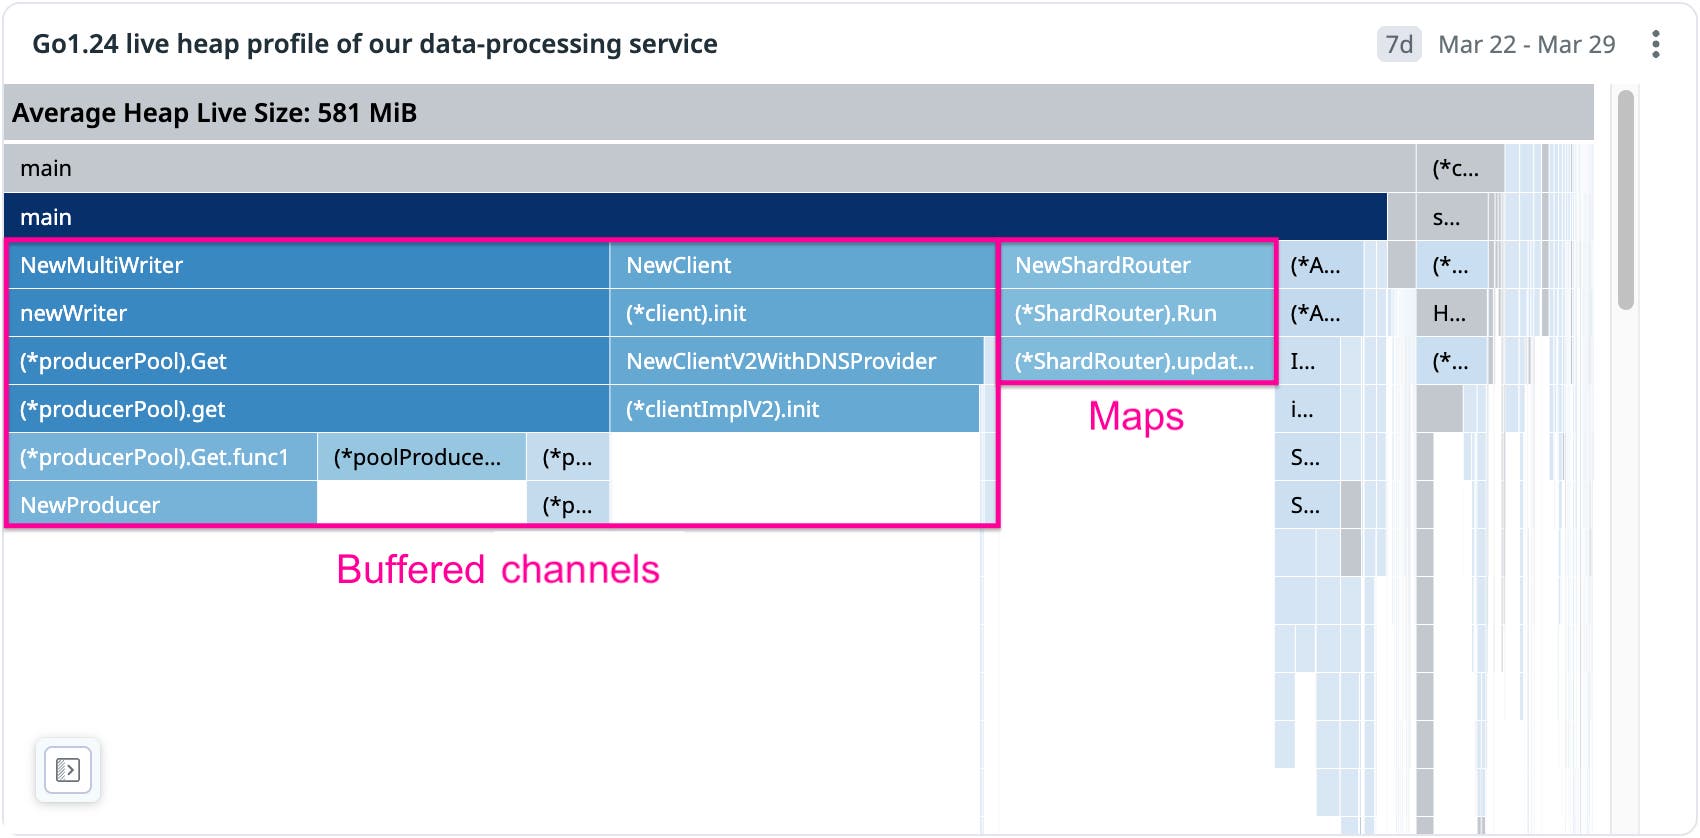Select the (*poolProduce... truncated frame
This screenshot has height=838, width=1700.
[x=421, y=457]
